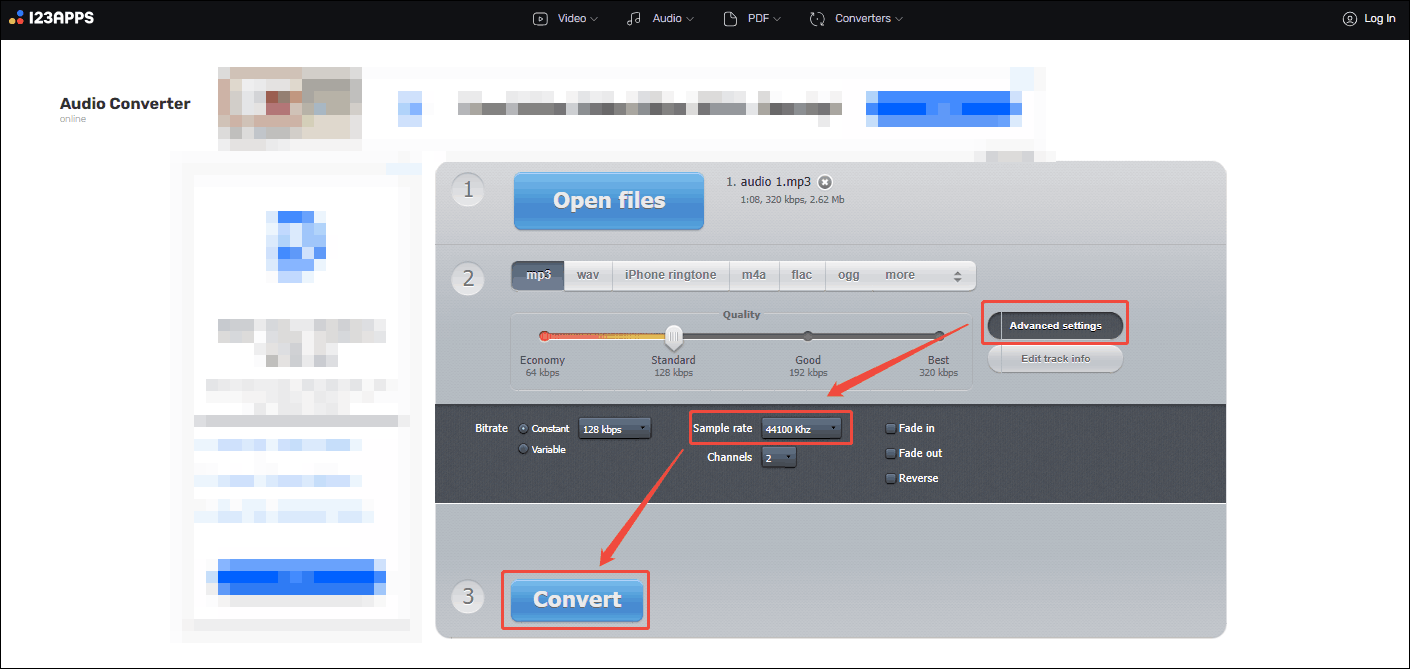The width and height of the screenshot is (1410, 669).
Task: Click the 123APPS logo
Action: [x=51, y=18]
